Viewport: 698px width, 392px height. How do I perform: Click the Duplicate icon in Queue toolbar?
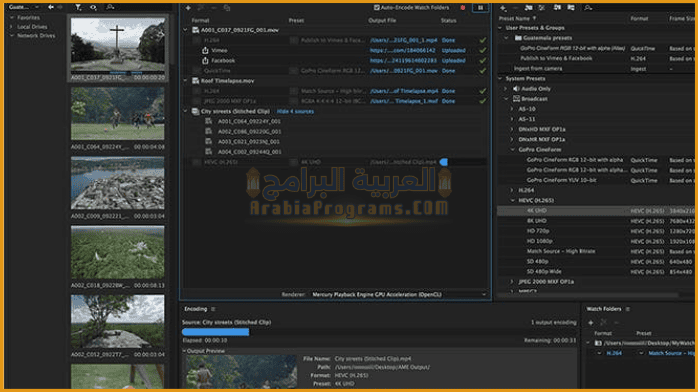pyautogui.click(x=227, y=8)
